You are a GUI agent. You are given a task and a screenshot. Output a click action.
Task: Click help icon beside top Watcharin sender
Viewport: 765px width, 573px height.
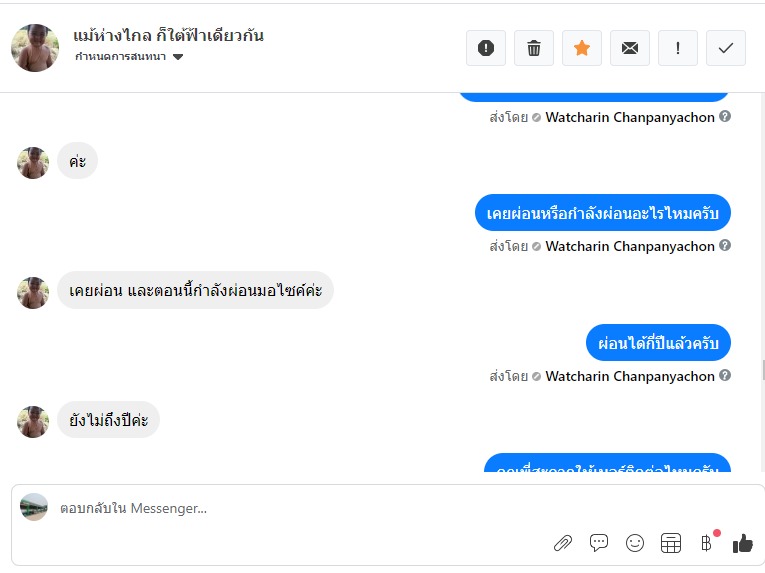725,116
